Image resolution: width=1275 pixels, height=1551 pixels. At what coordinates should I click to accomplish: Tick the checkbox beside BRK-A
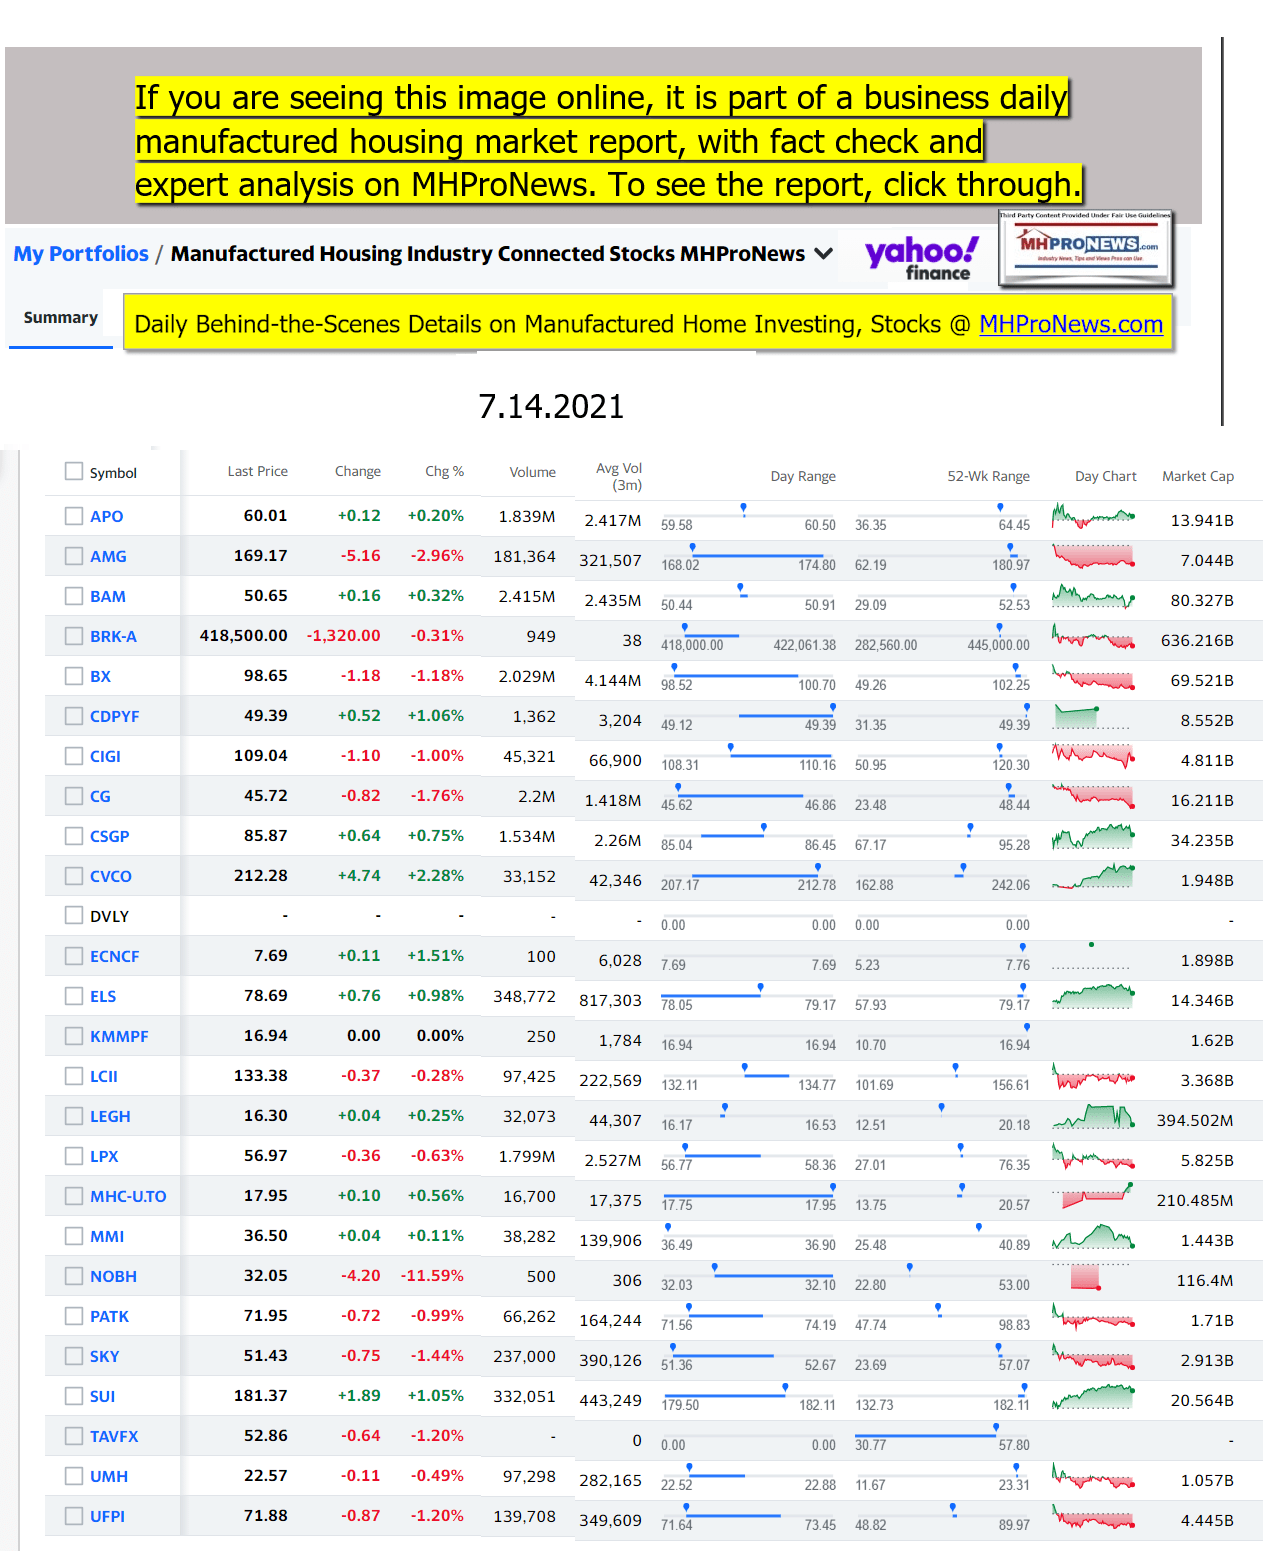click(74, 636)
